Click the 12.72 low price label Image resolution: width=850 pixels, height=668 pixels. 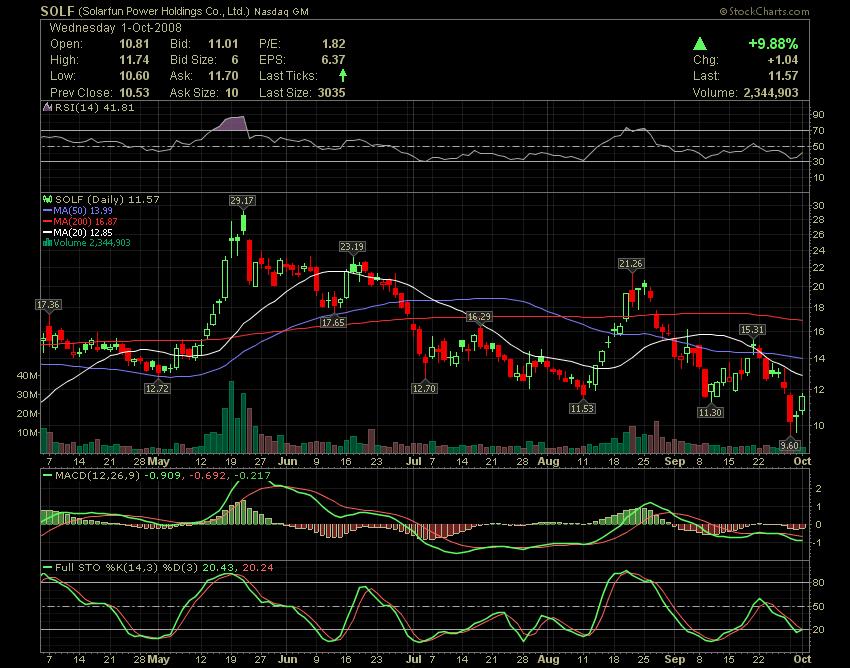(157, 388)
